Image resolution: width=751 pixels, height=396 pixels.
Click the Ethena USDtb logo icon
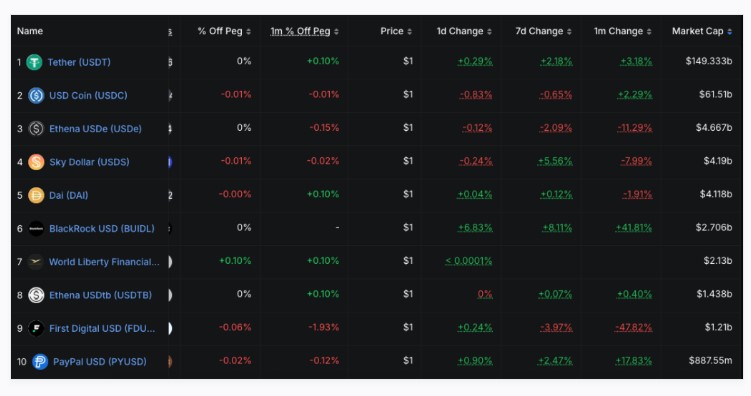tap(36, 295)
